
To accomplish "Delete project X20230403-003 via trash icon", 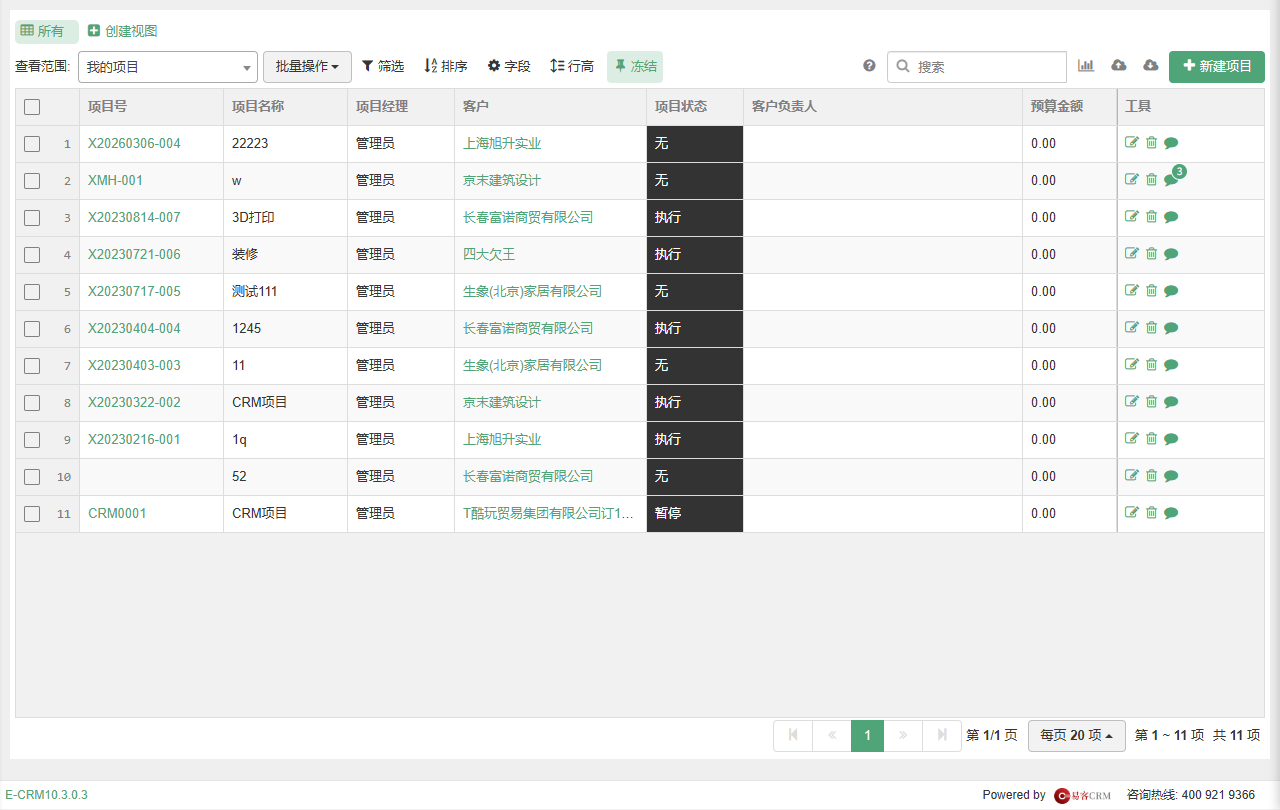I will pos(1151,365).
